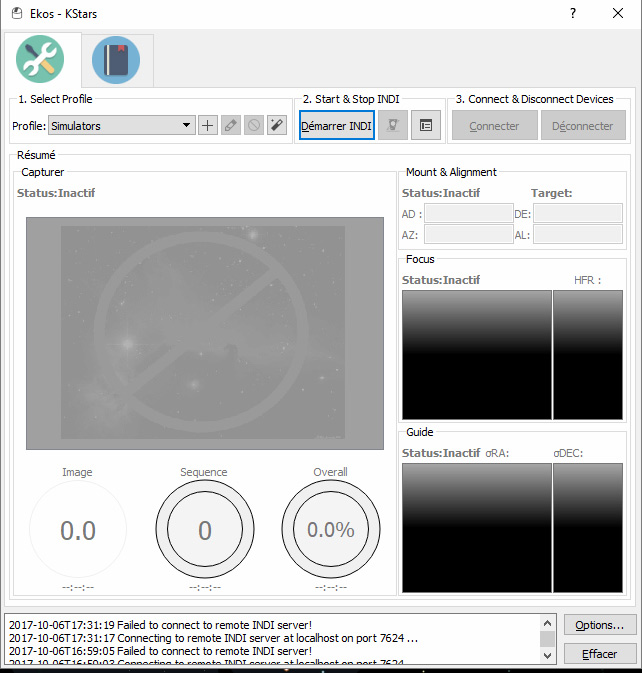Open the INDI control panel lamp icon
This screenshot has height=673, width=642.
393,125
